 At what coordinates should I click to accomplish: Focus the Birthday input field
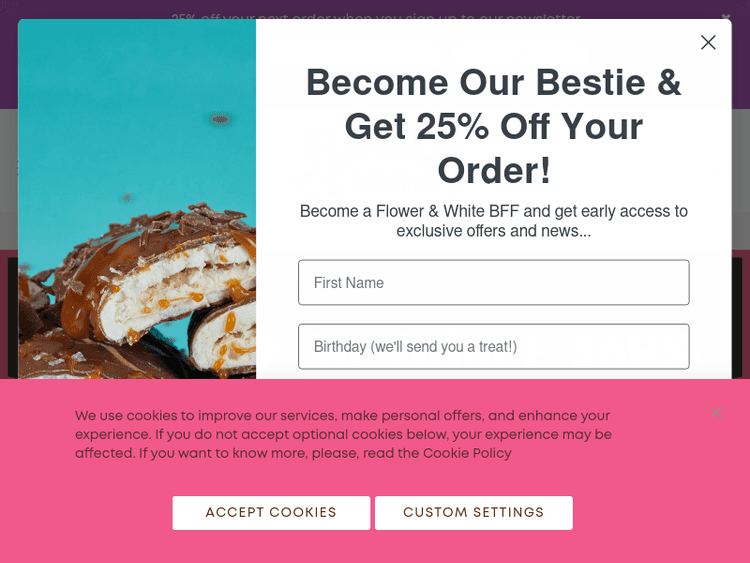coord(494,347)
